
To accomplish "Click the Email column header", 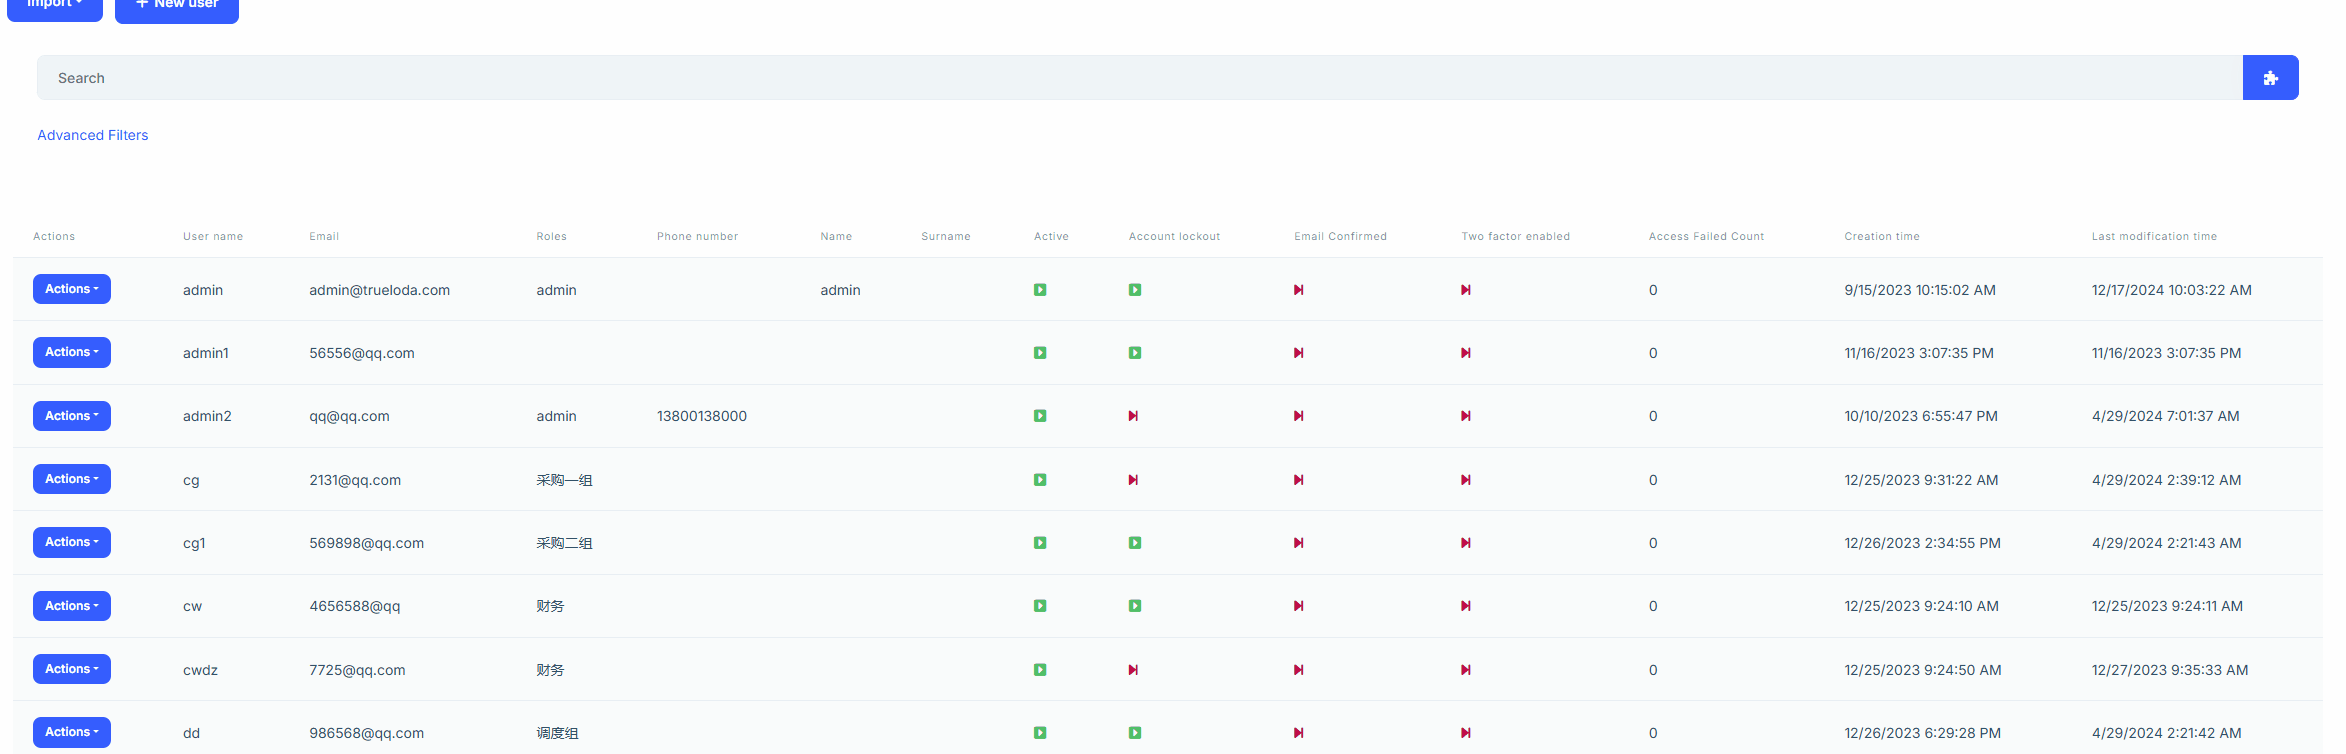I will pyautogui.click(x=324, y=237).
